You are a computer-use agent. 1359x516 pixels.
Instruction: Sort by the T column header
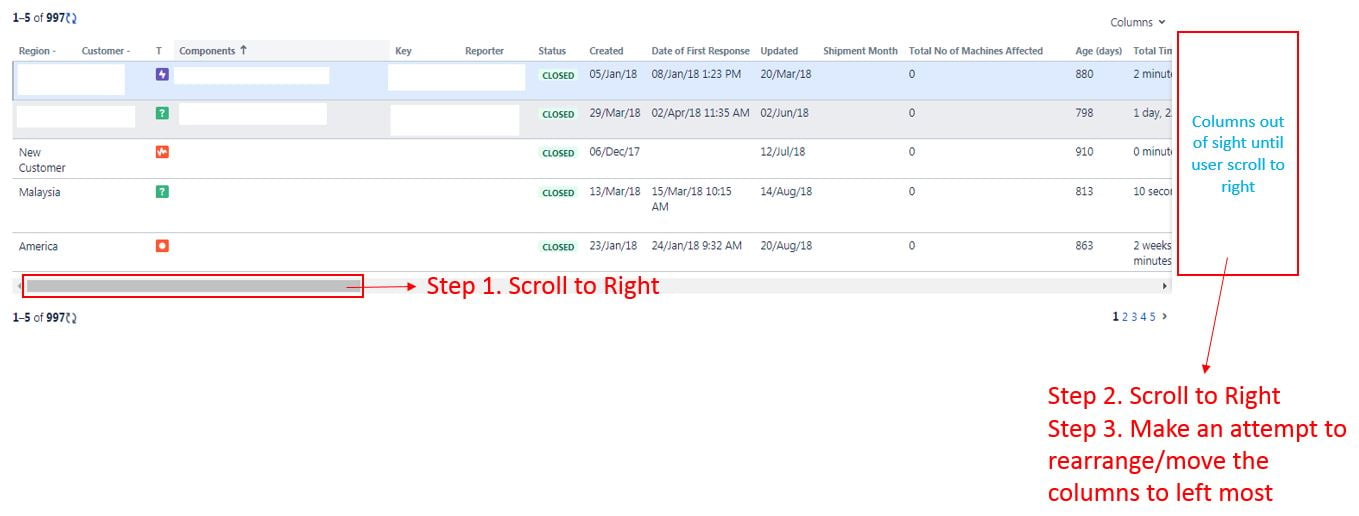(158, 51)
